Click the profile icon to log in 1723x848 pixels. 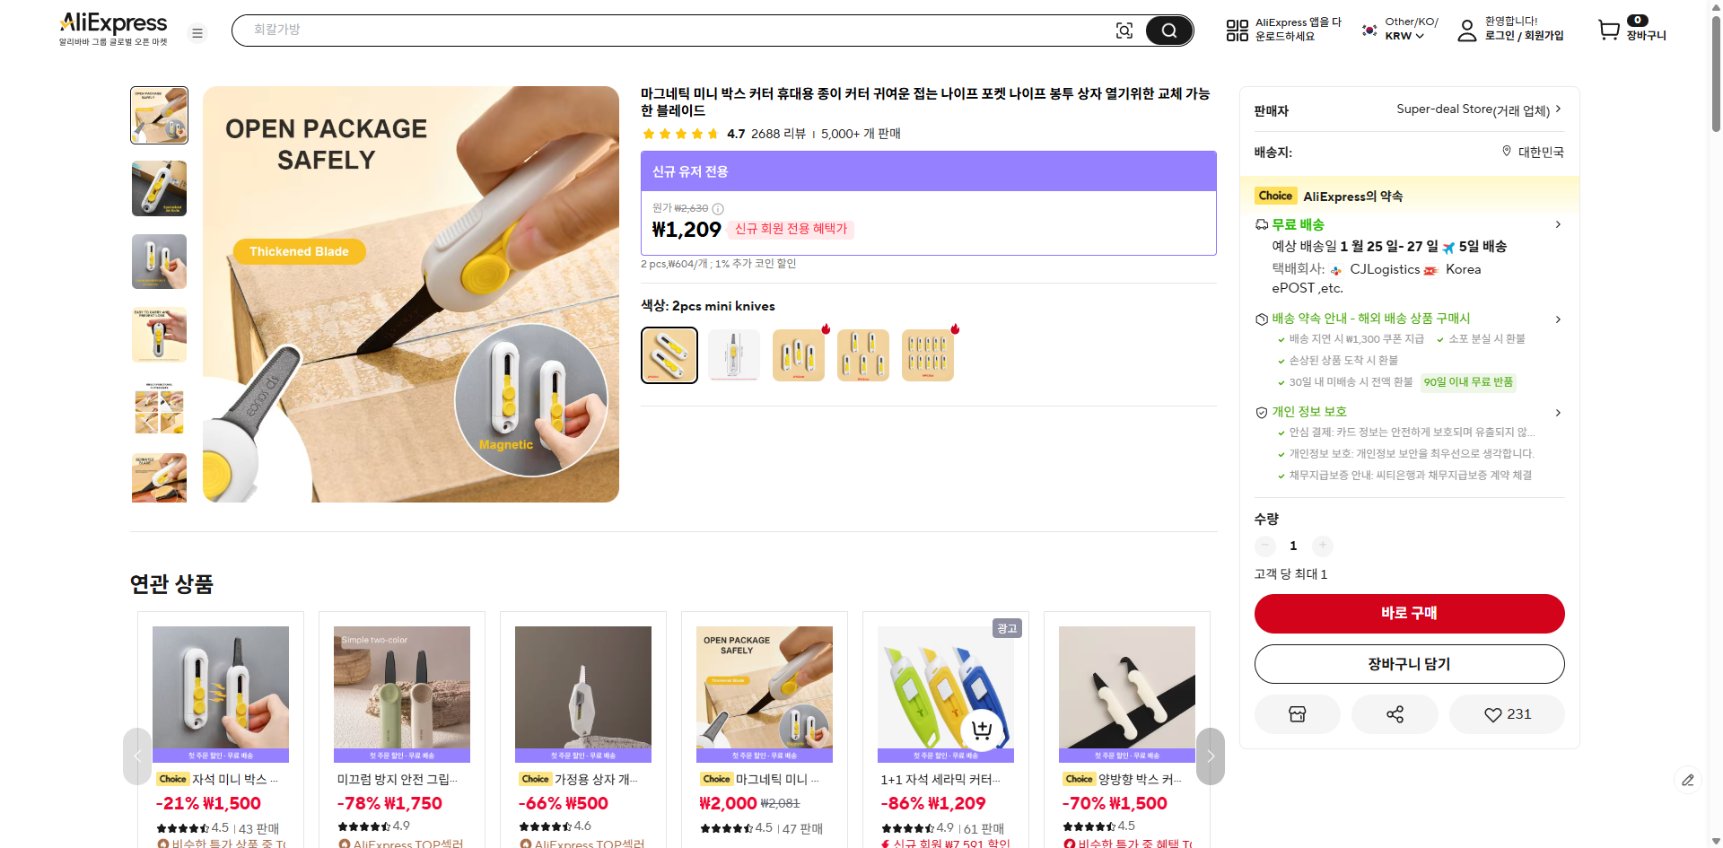(1466, 30)
